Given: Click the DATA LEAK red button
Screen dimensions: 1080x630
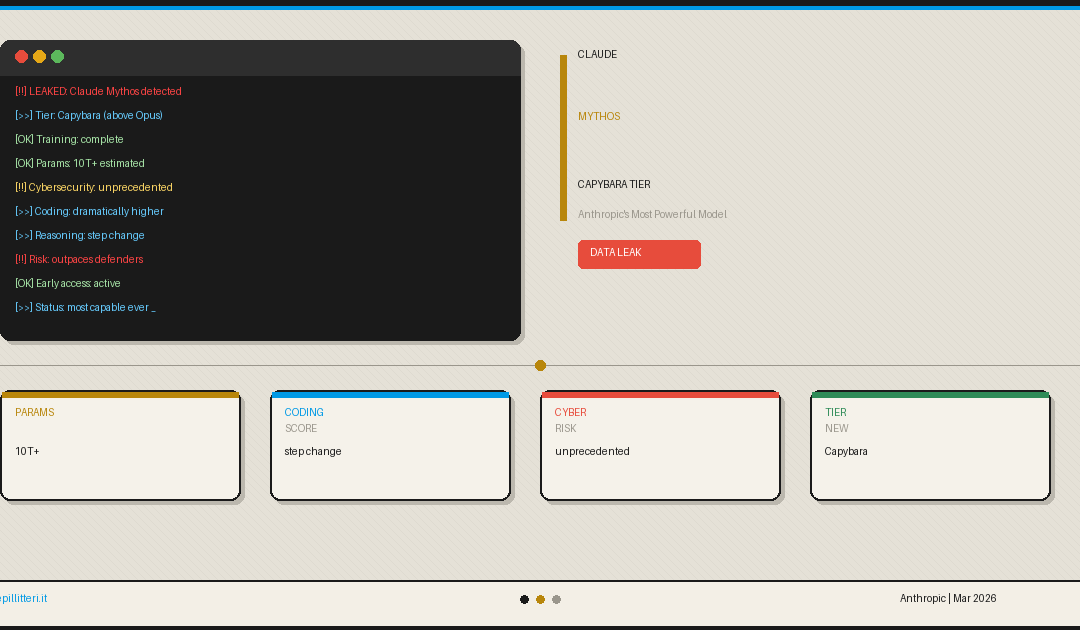Looking at the screenshot, I should [639, 254].
